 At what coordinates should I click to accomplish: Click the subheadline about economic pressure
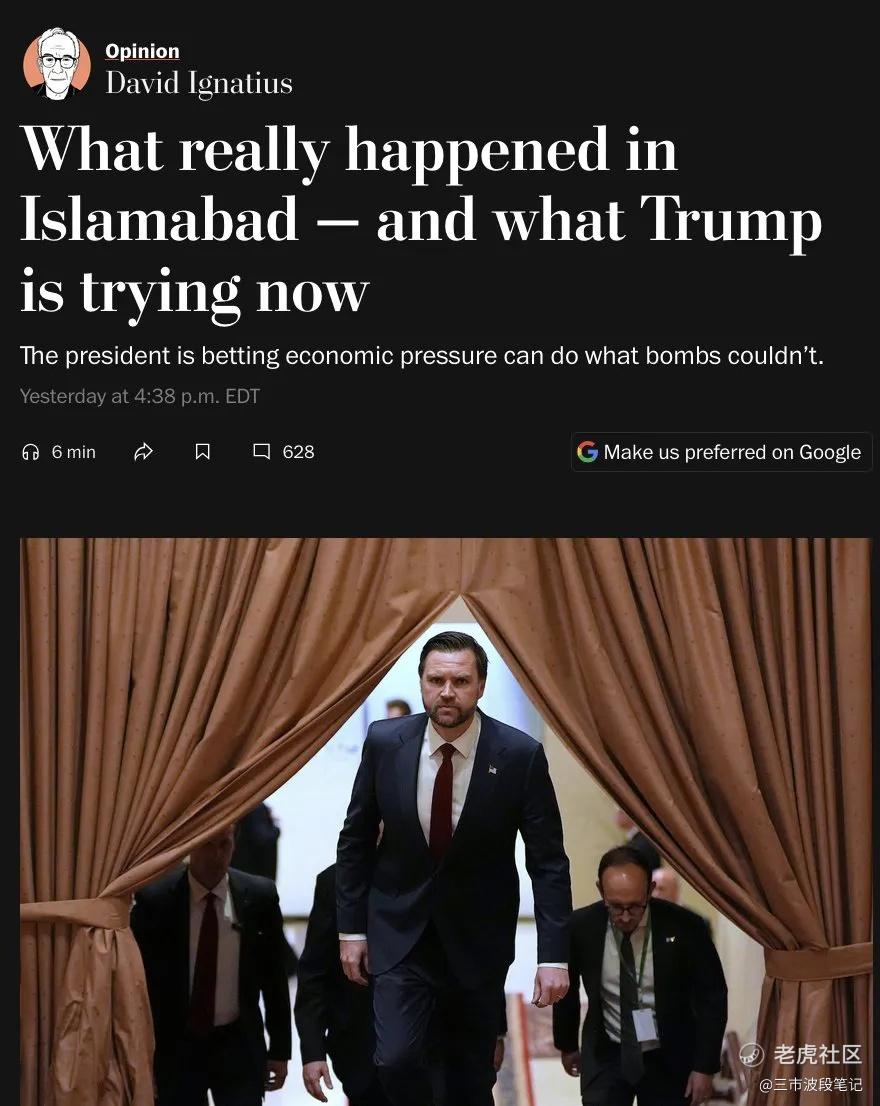click(422, 356)
